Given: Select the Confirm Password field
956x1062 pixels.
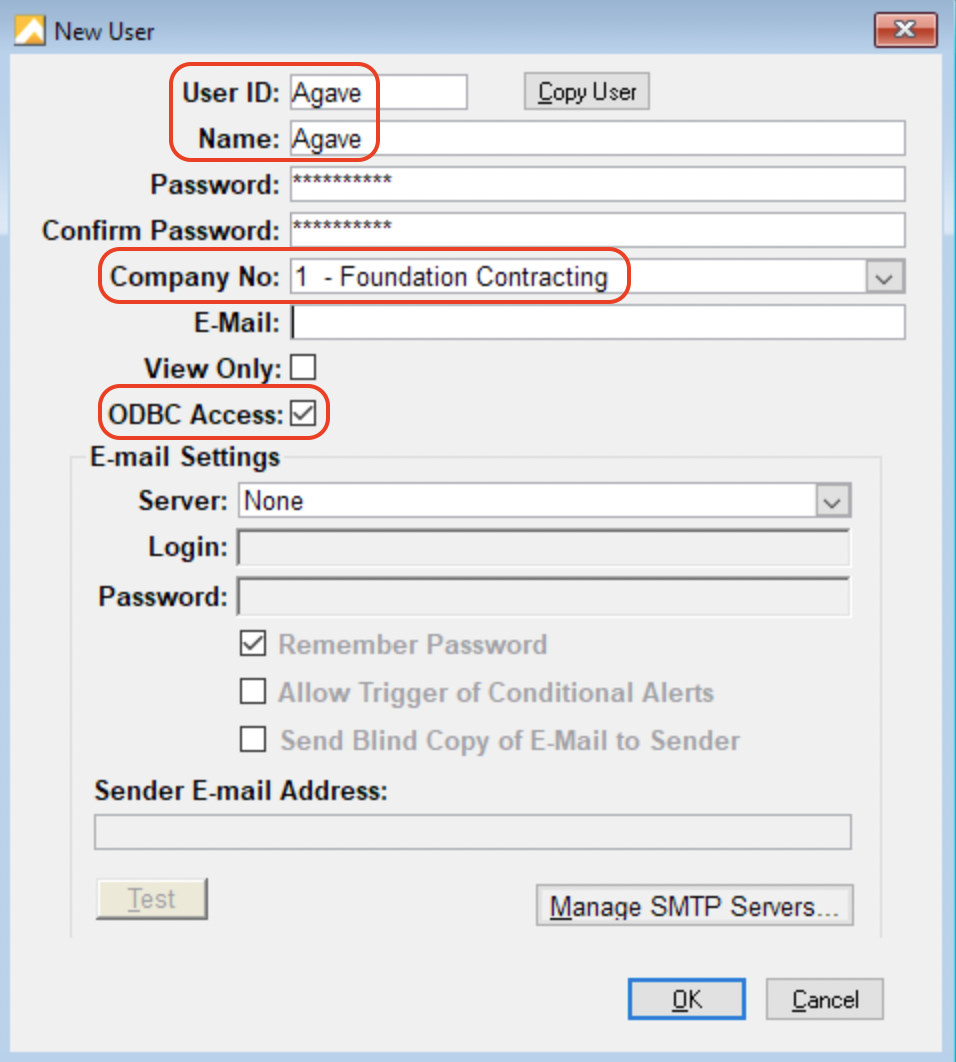Looking at the screenshot, I should click(x=597, y=229).
